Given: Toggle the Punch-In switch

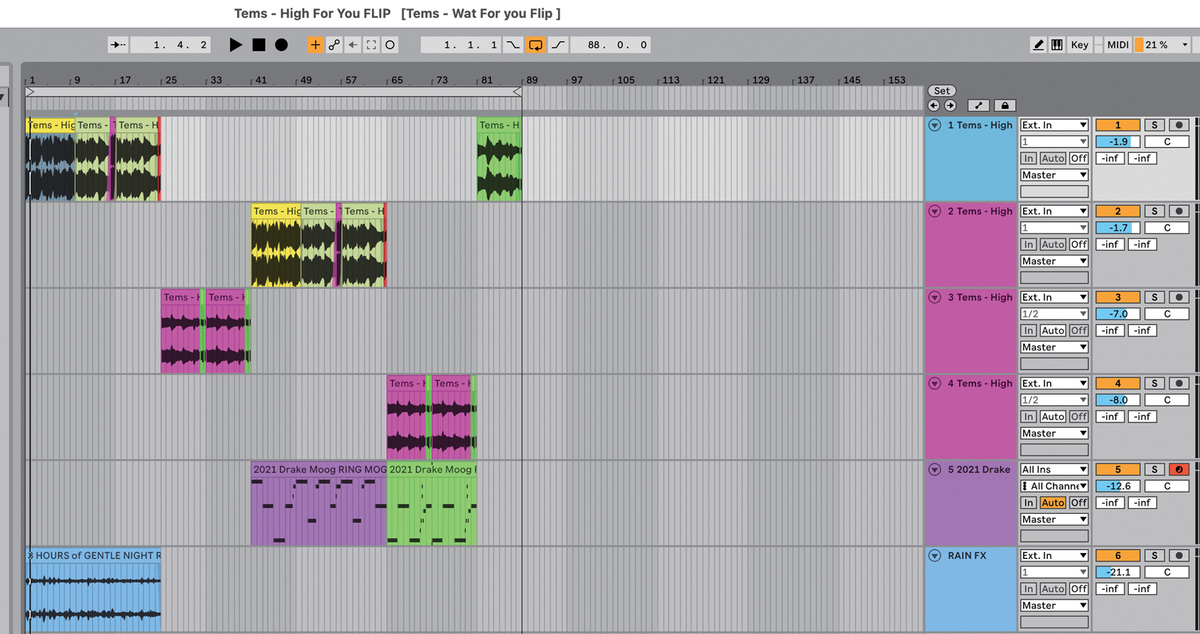Looking at the screenshot, I should pos(514,45).
